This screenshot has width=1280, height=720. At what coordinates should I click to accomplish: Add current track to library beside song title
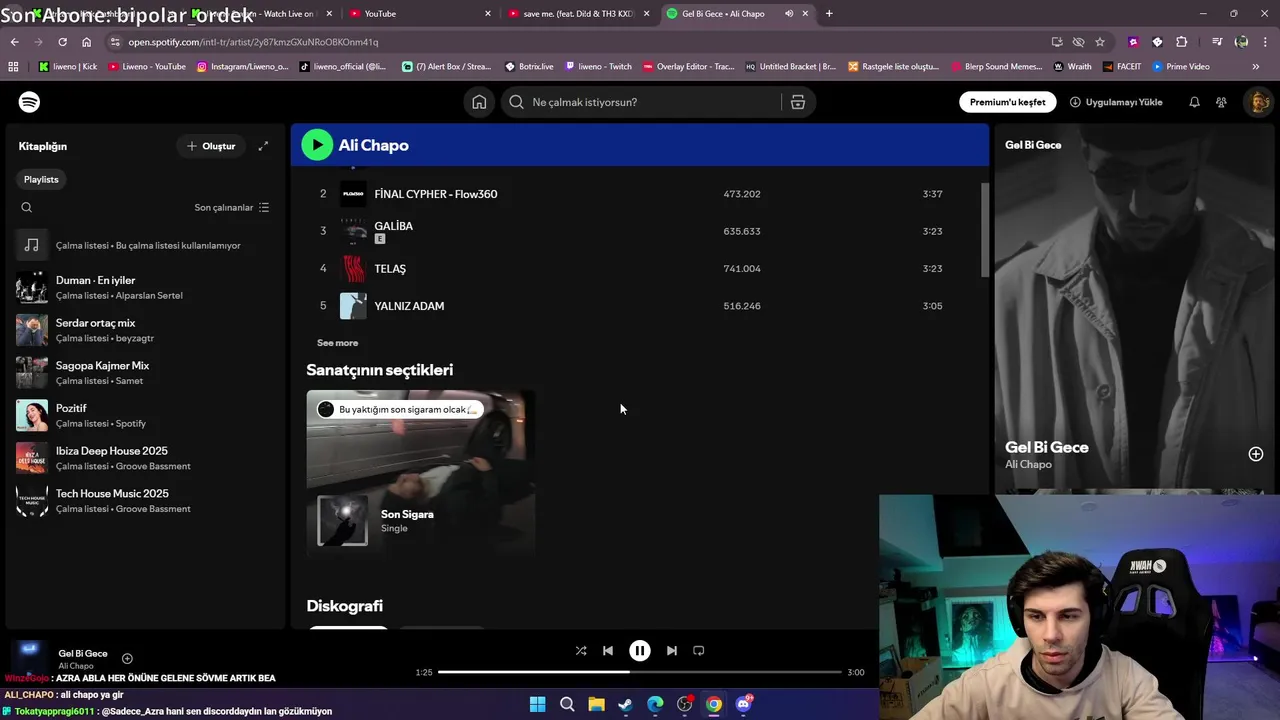(127, 658)
